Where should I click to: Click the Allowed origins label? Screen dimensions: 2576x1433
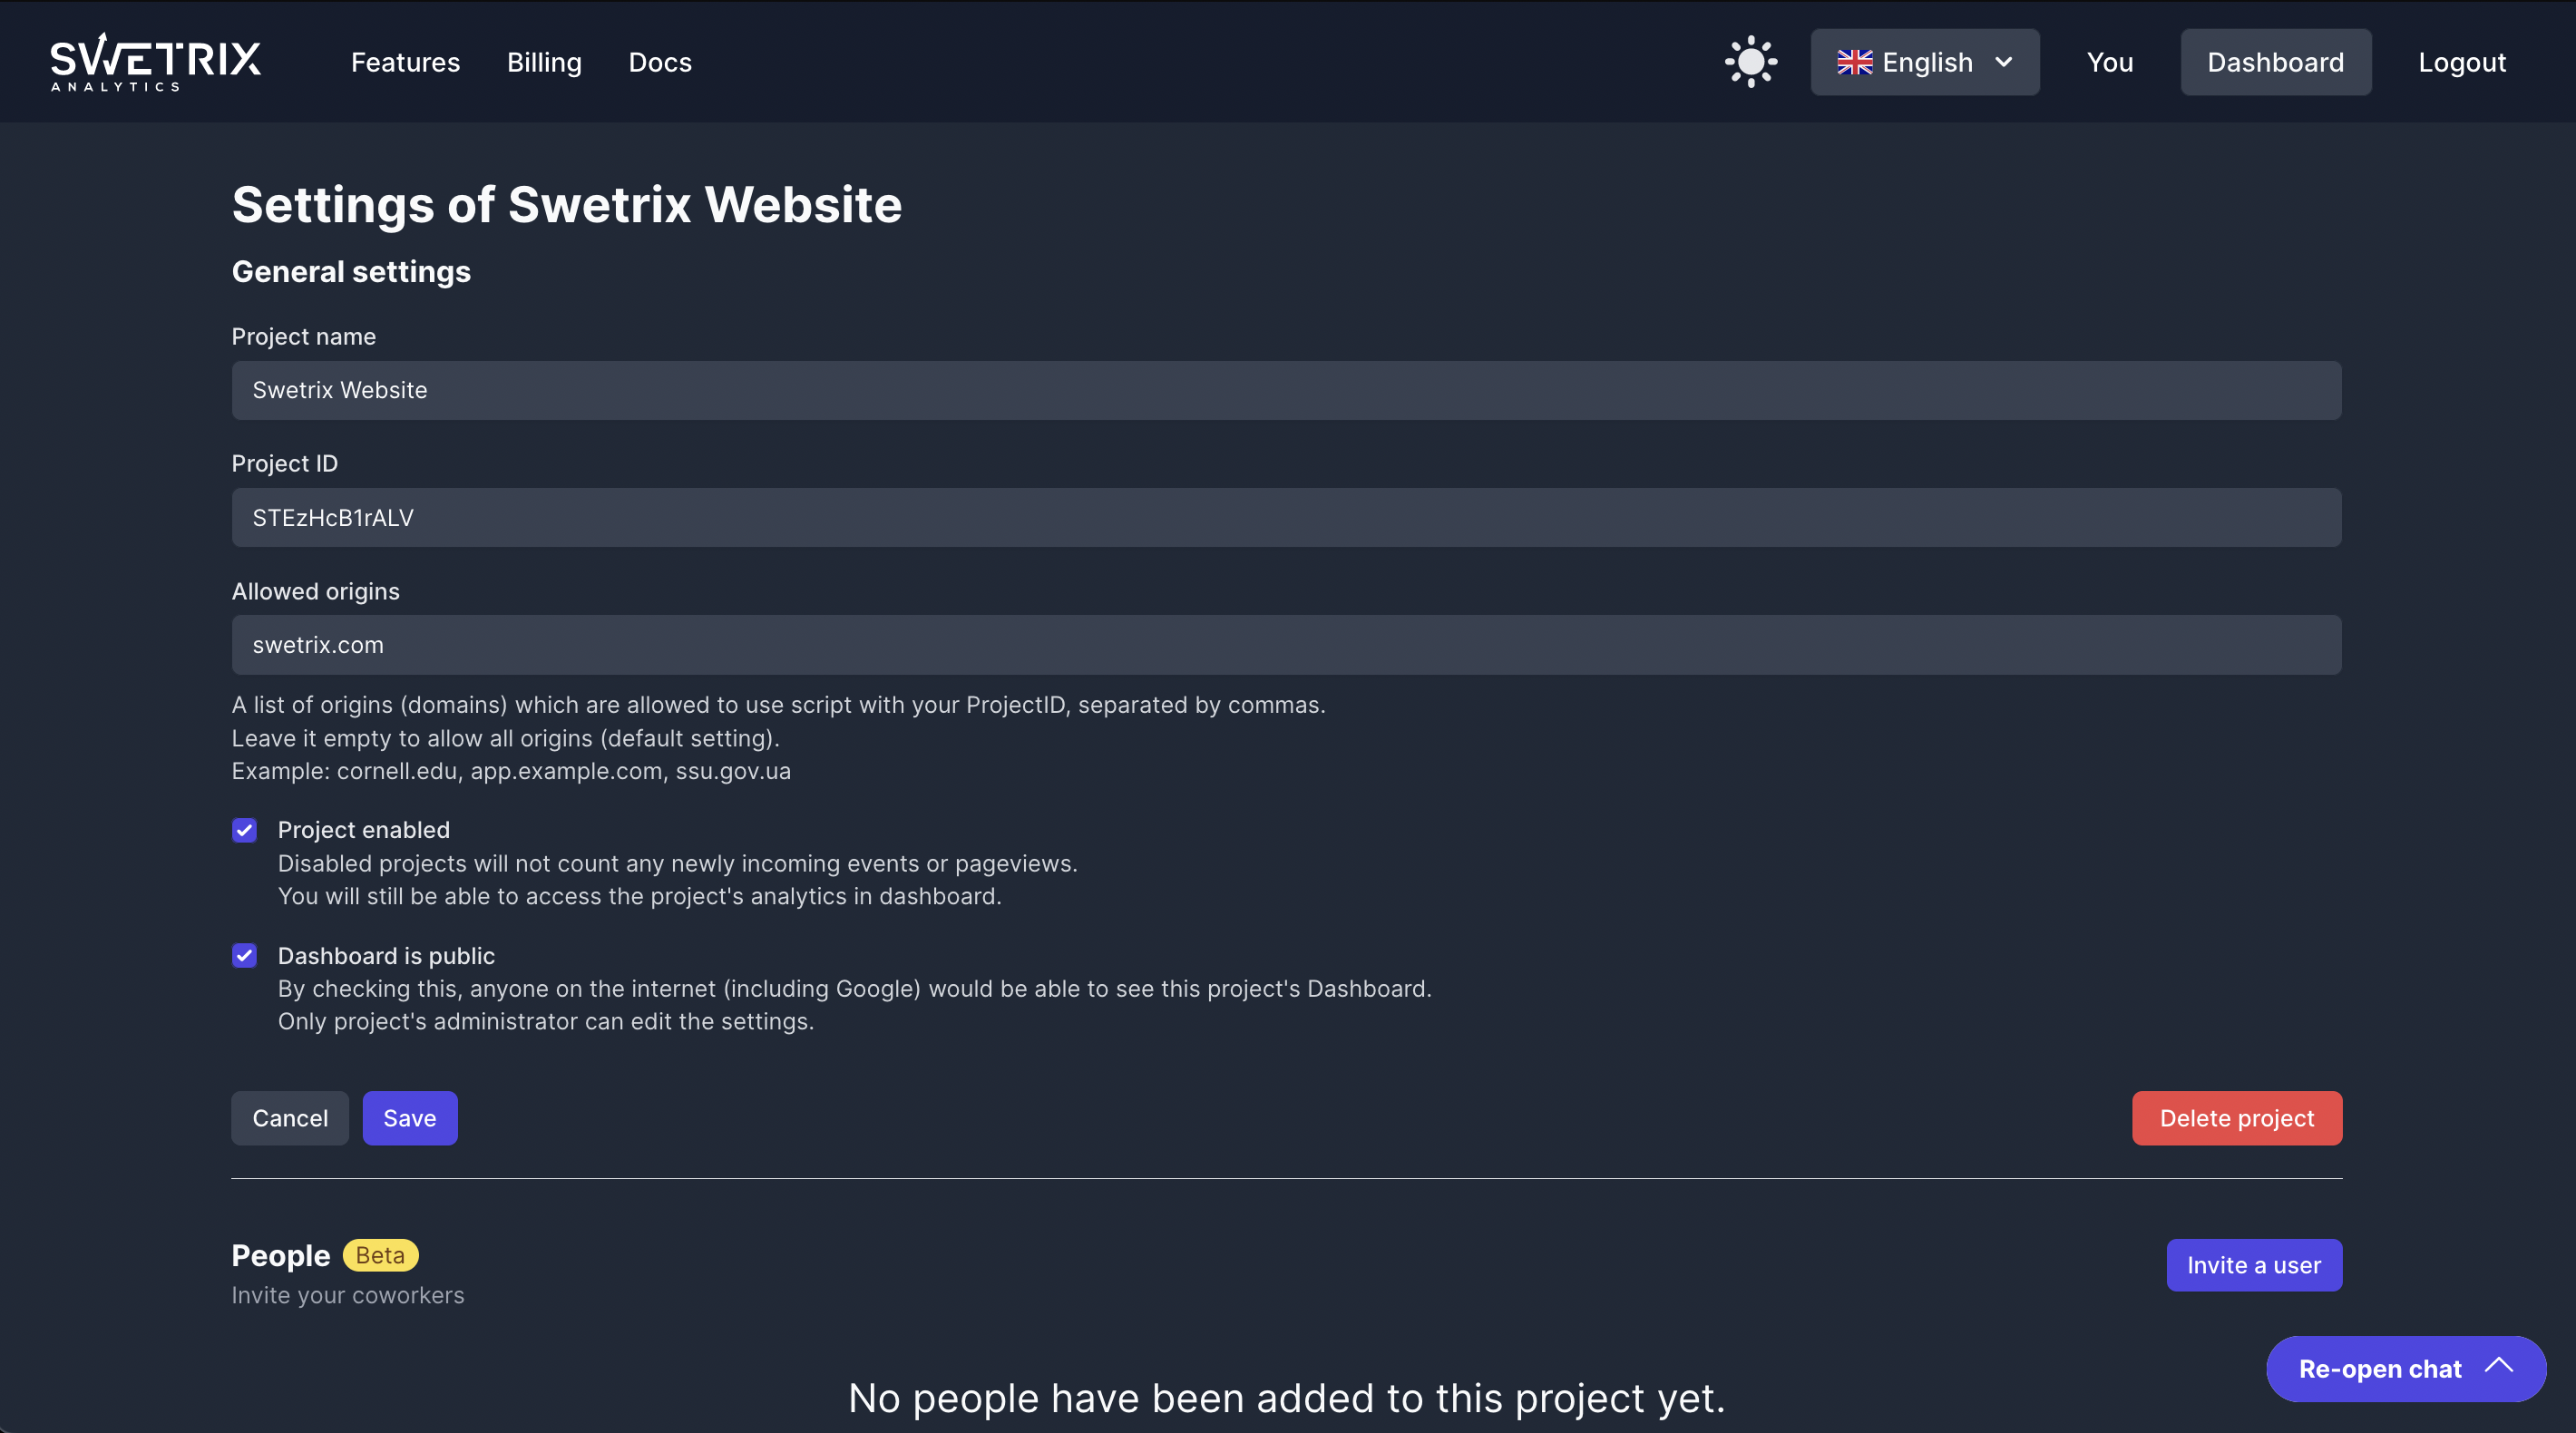click(x=316, y=591)
